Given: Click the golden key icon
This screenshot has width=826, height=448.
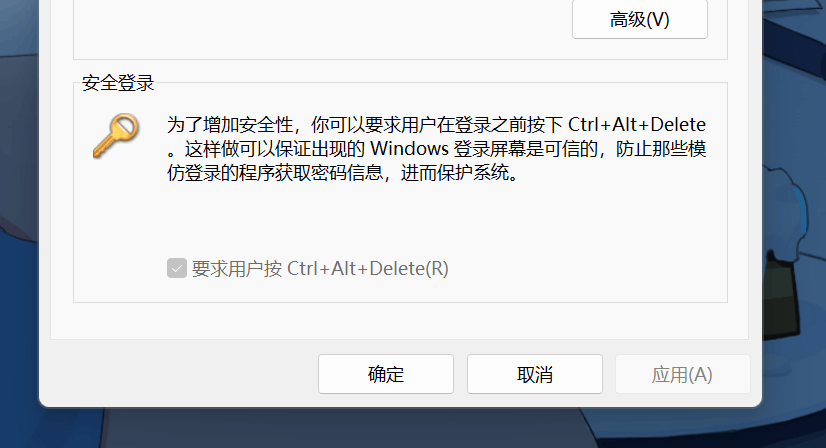Looking at the screenshot, I should coord(116,135).
